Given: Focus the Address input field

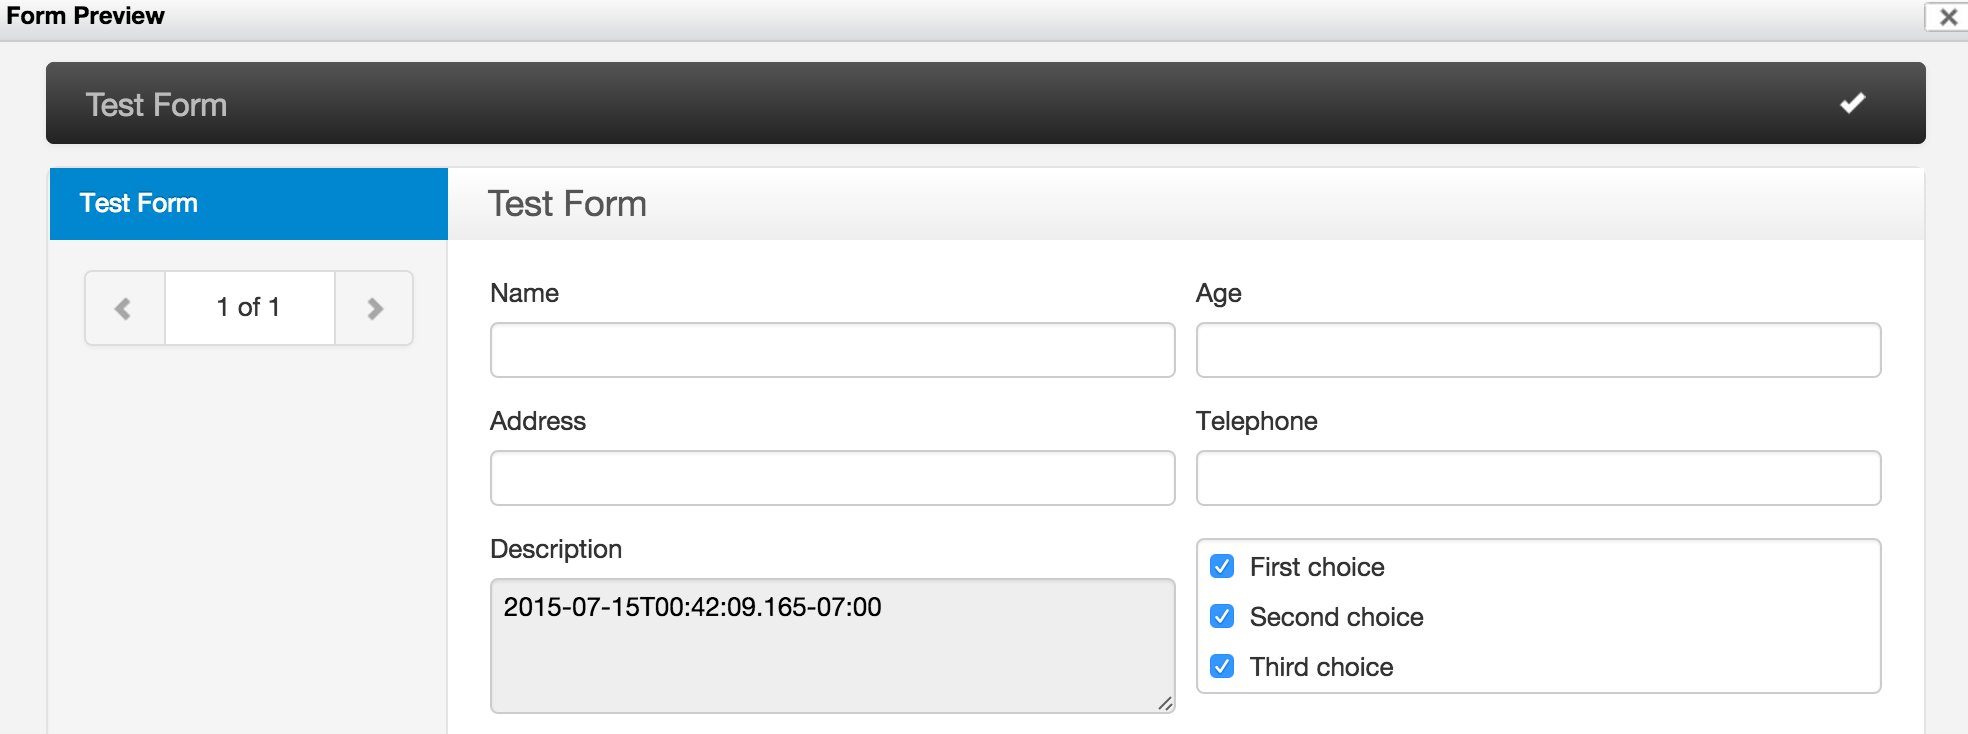Looking at the screenshot, I should click(832, 478).
